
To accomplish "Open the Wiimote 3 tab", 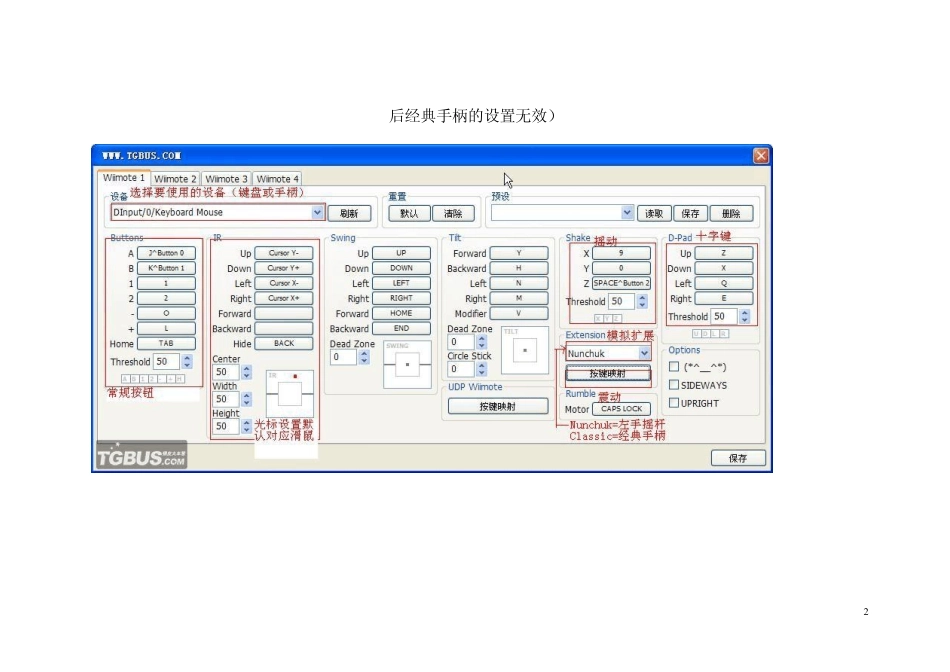I will 226,179.
